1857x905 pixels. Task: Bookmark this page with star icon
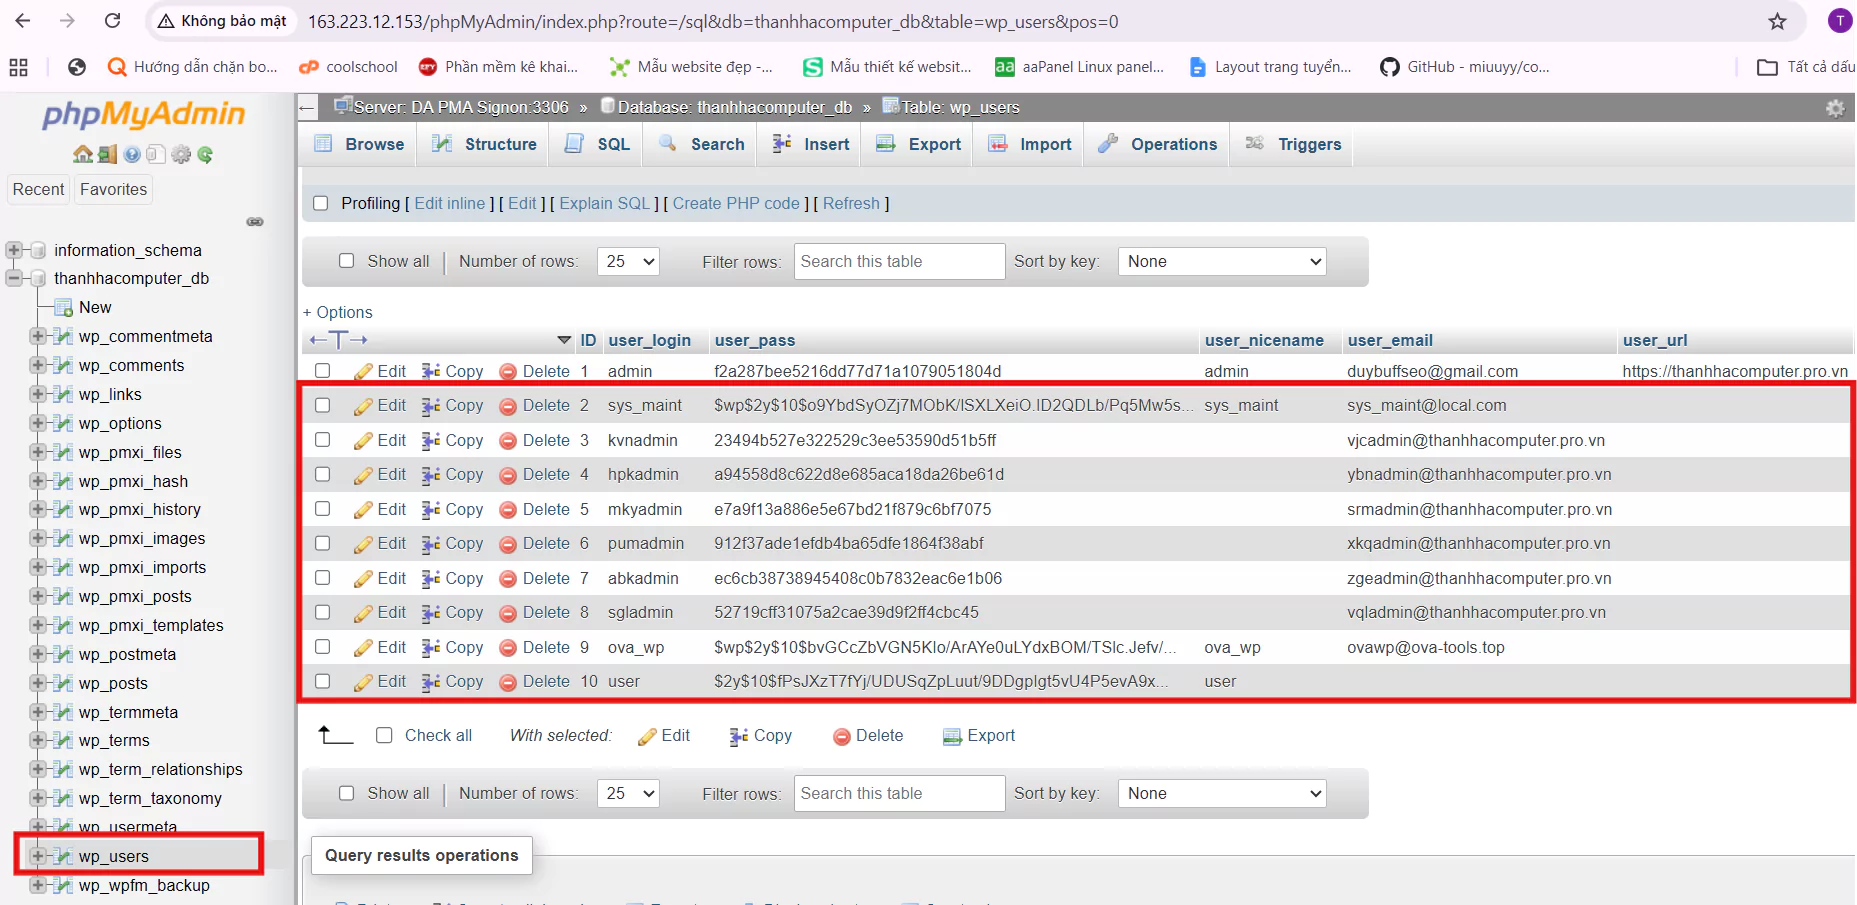coord(1777,21)
